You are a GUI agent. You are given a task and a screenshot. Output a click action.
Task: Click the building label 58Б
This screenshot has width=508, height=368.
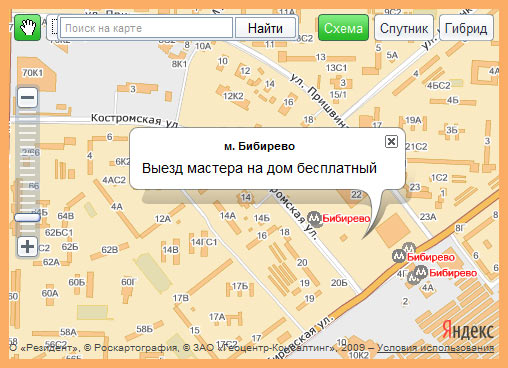144,329
